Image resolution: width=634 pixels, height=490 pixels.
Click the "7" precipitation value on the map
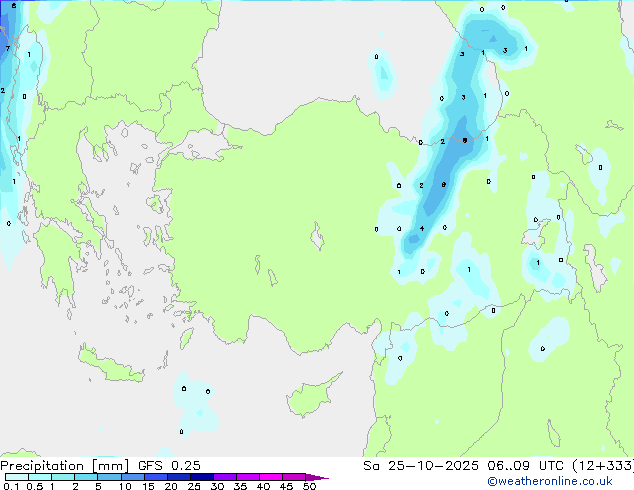pos(8,49)
